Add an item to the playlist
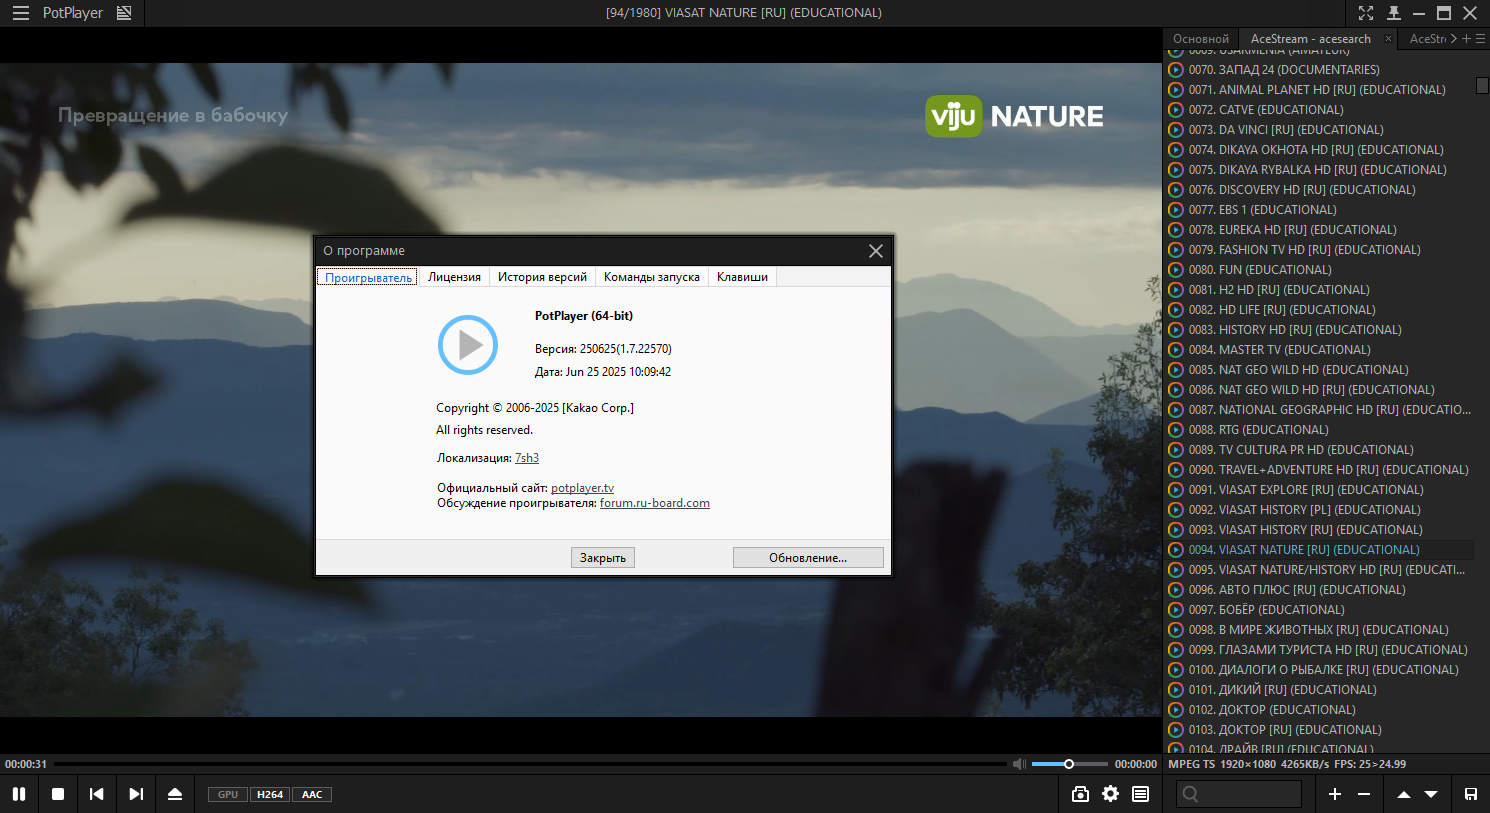Viewport: 1490px width, 813px height. click(1335, 794)
